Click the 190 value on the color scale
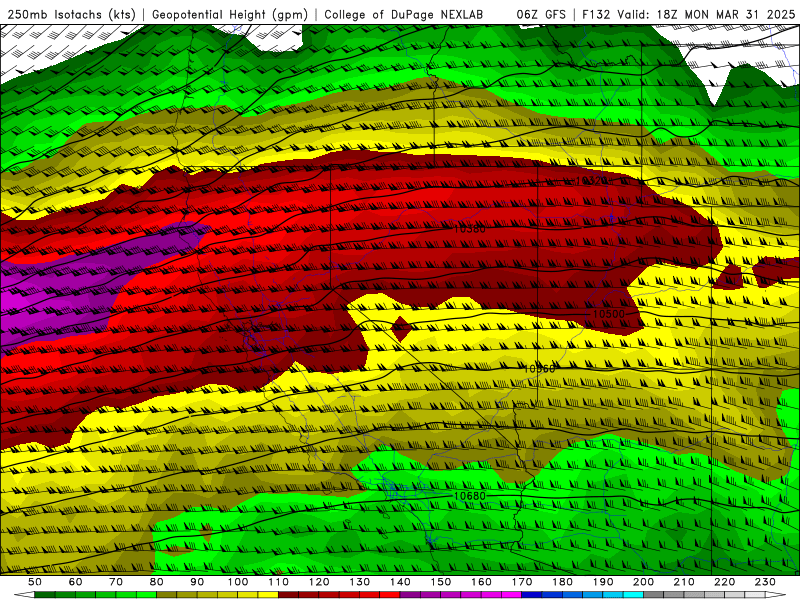Screen dimensions: 800x600 pyautogui.click(x=603, y=582)
